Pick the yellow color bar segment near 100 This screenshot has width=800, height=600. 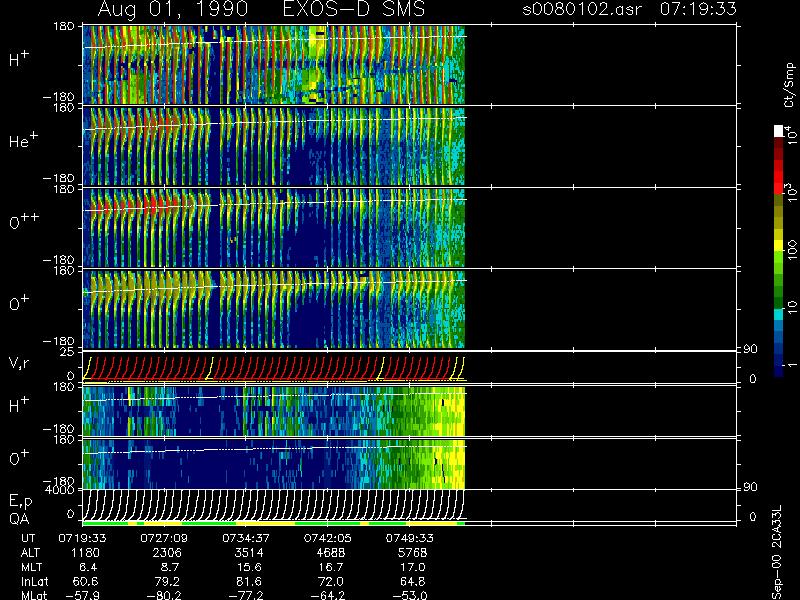pos(779,244)
